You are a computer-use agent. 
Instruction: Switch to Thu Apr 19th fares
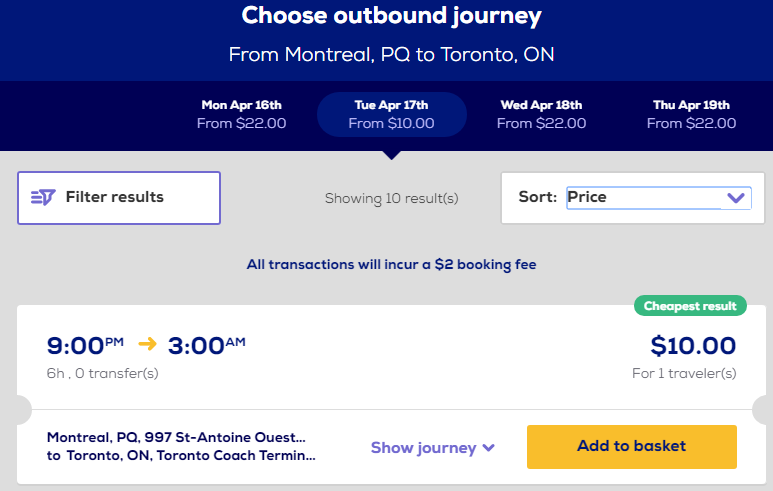point(691,114)
